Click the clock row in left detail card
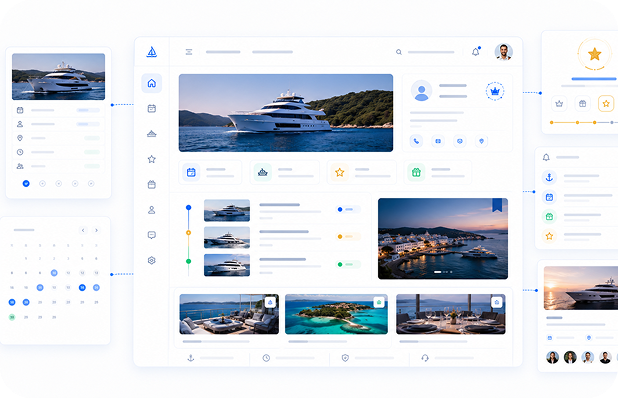This screenshot has height=398, width=618. 58,152
